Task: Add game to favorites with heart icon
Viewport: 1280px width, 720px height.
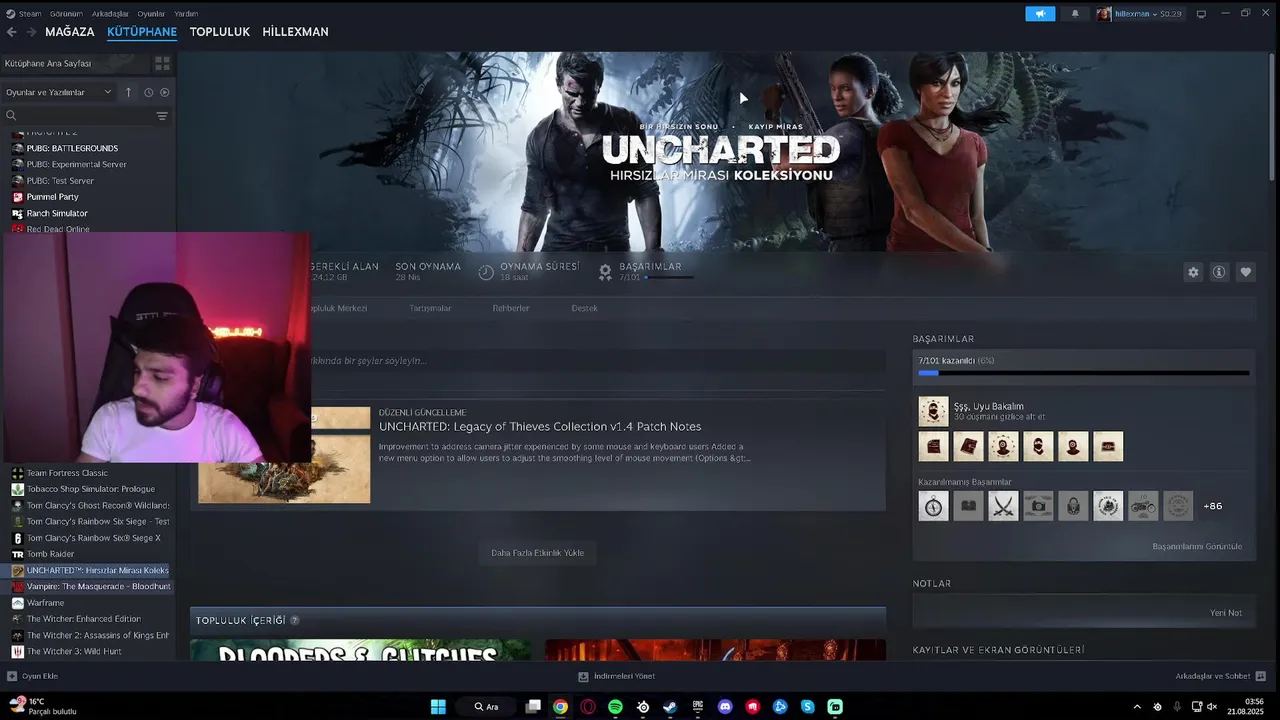Action: [x=1245, y=272]
